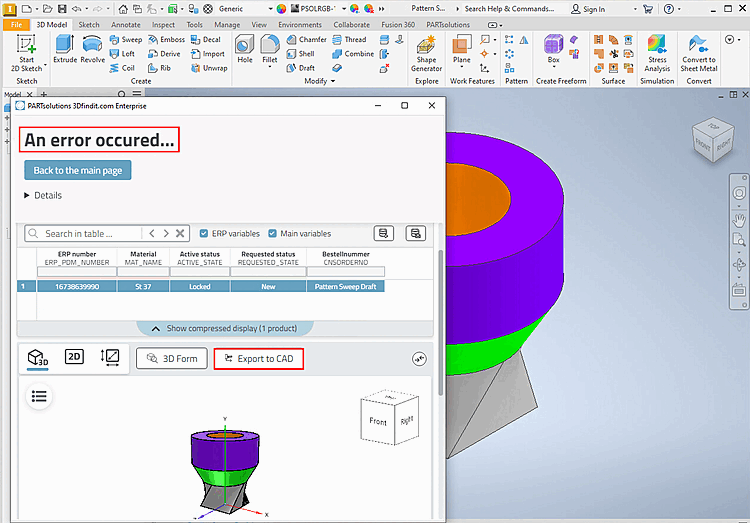
Task: Click the Search Help & Commands field
Action: [511, 9]
